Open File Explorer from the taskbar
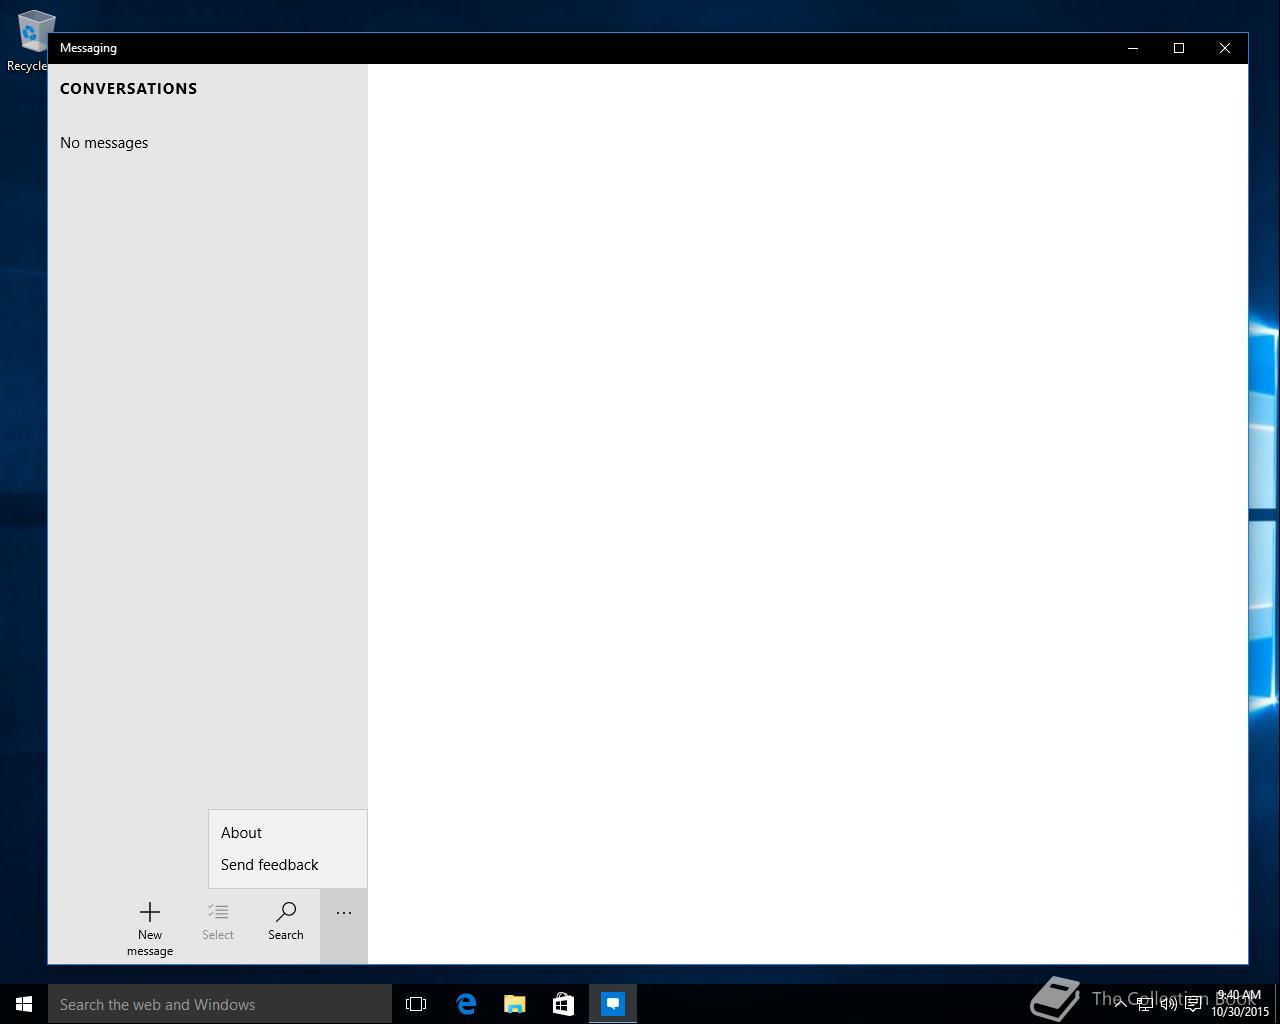The height and width of the screenshot is (1024, 1280). click(514, 1004)
